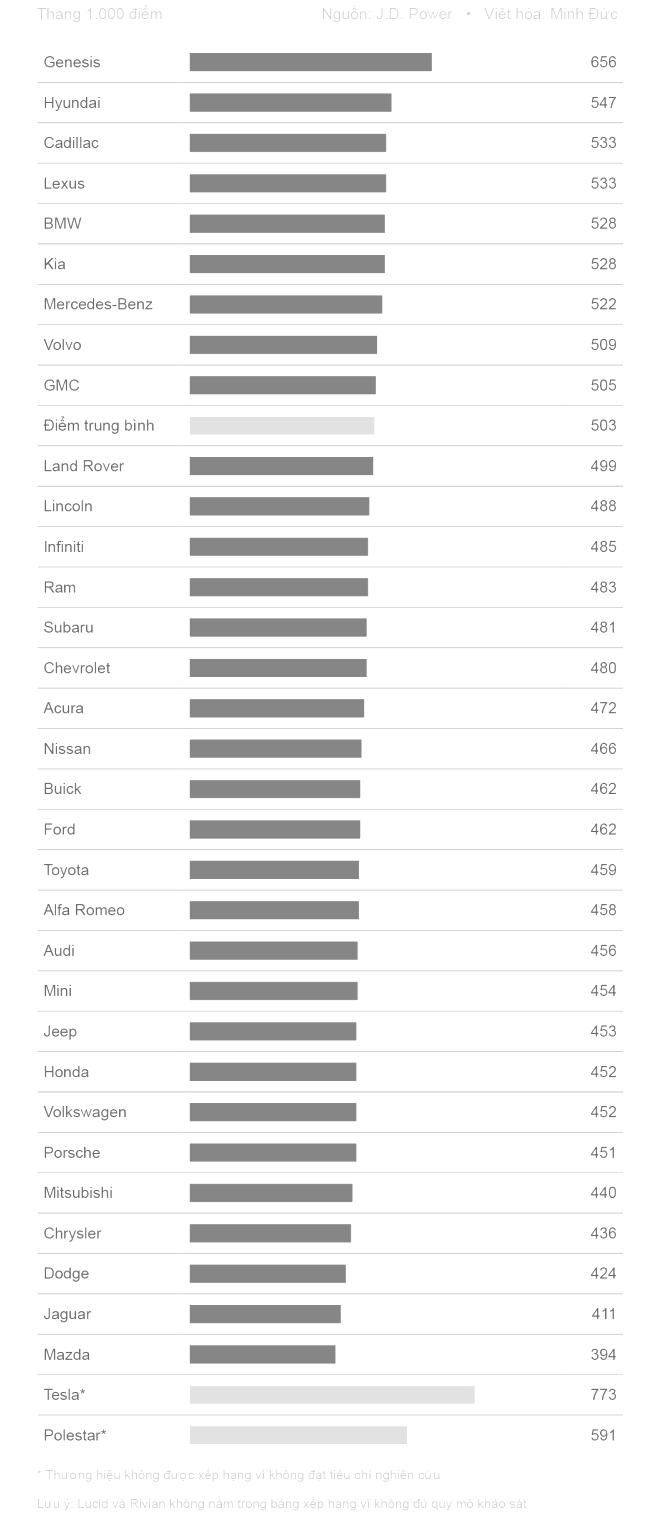Screen dimensions: 665x1529
Task: Select the Mercedes-Benz row label
Action: [x=98, y=304]
